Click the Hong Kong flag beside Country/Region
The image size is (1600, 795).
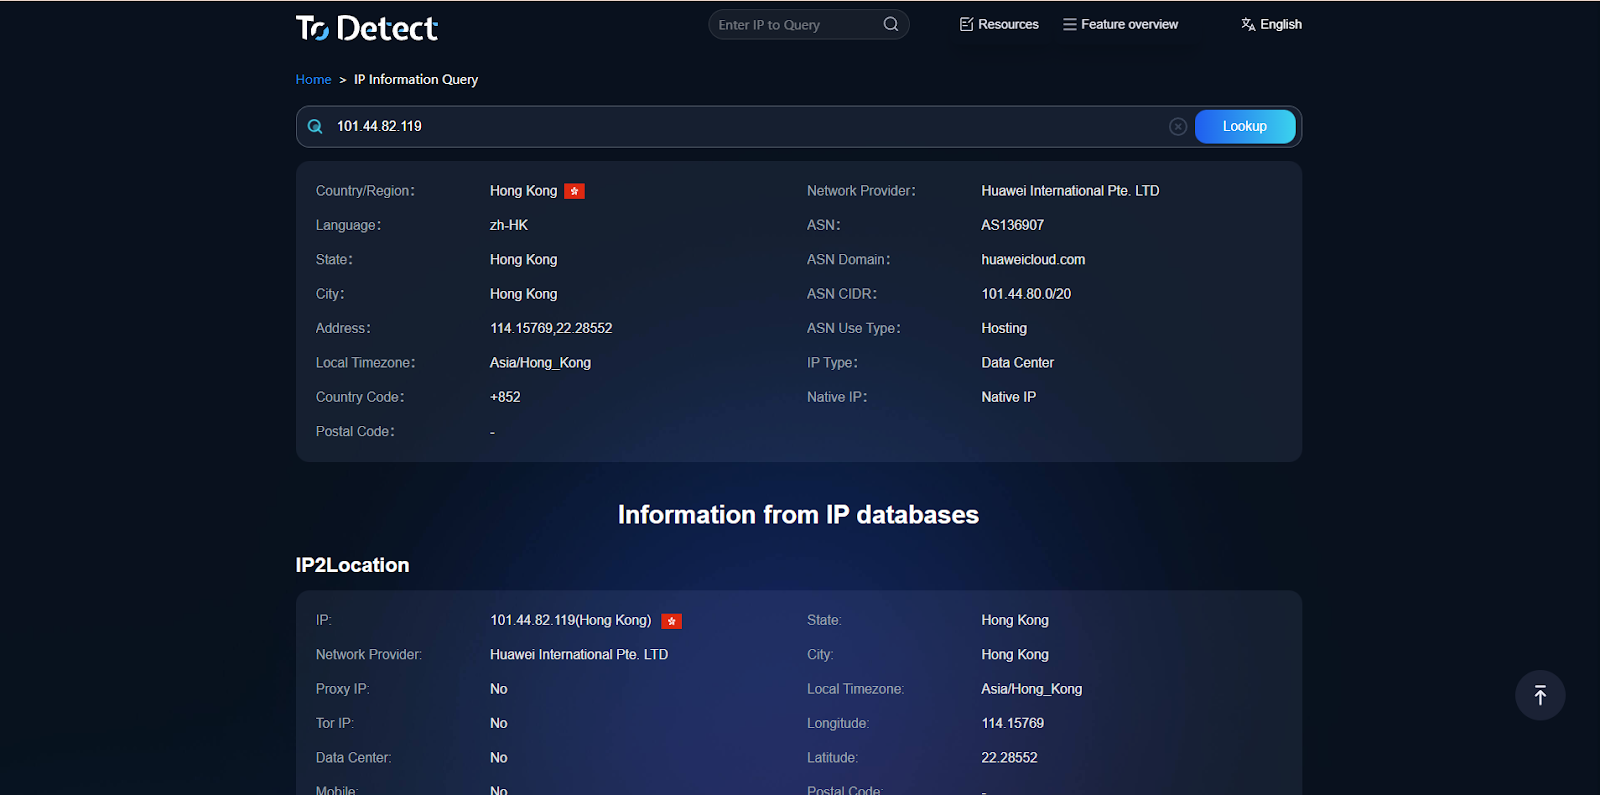pos(574,191)
